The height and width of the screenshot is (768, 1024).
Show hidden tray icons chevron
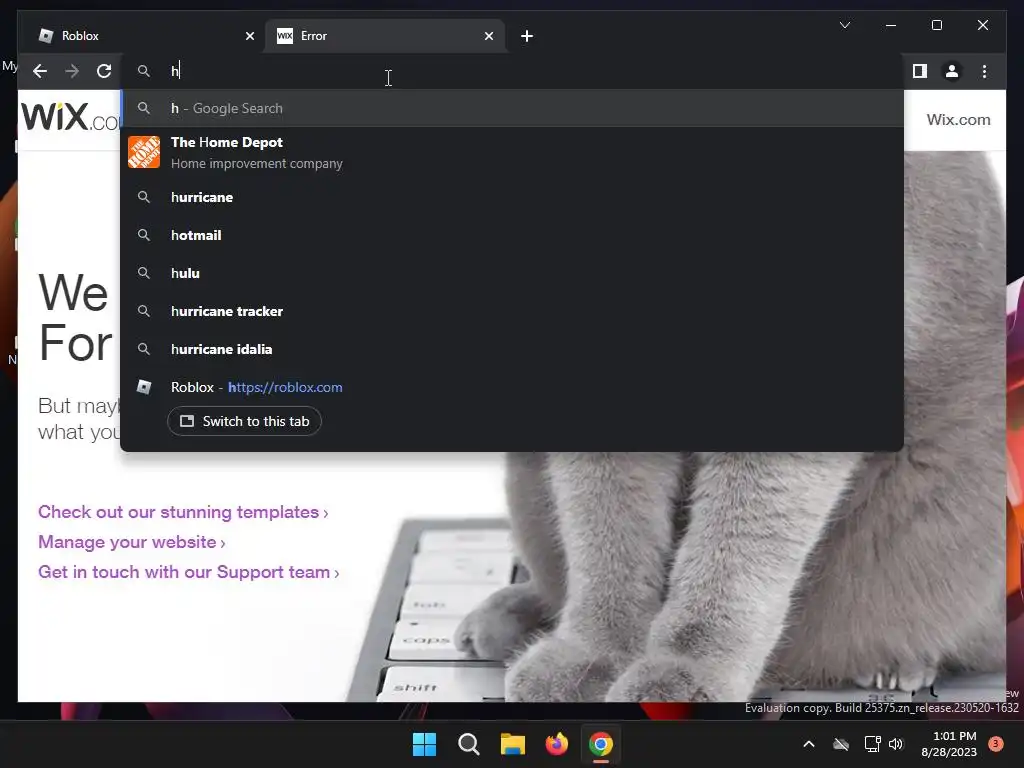point(808,744)
